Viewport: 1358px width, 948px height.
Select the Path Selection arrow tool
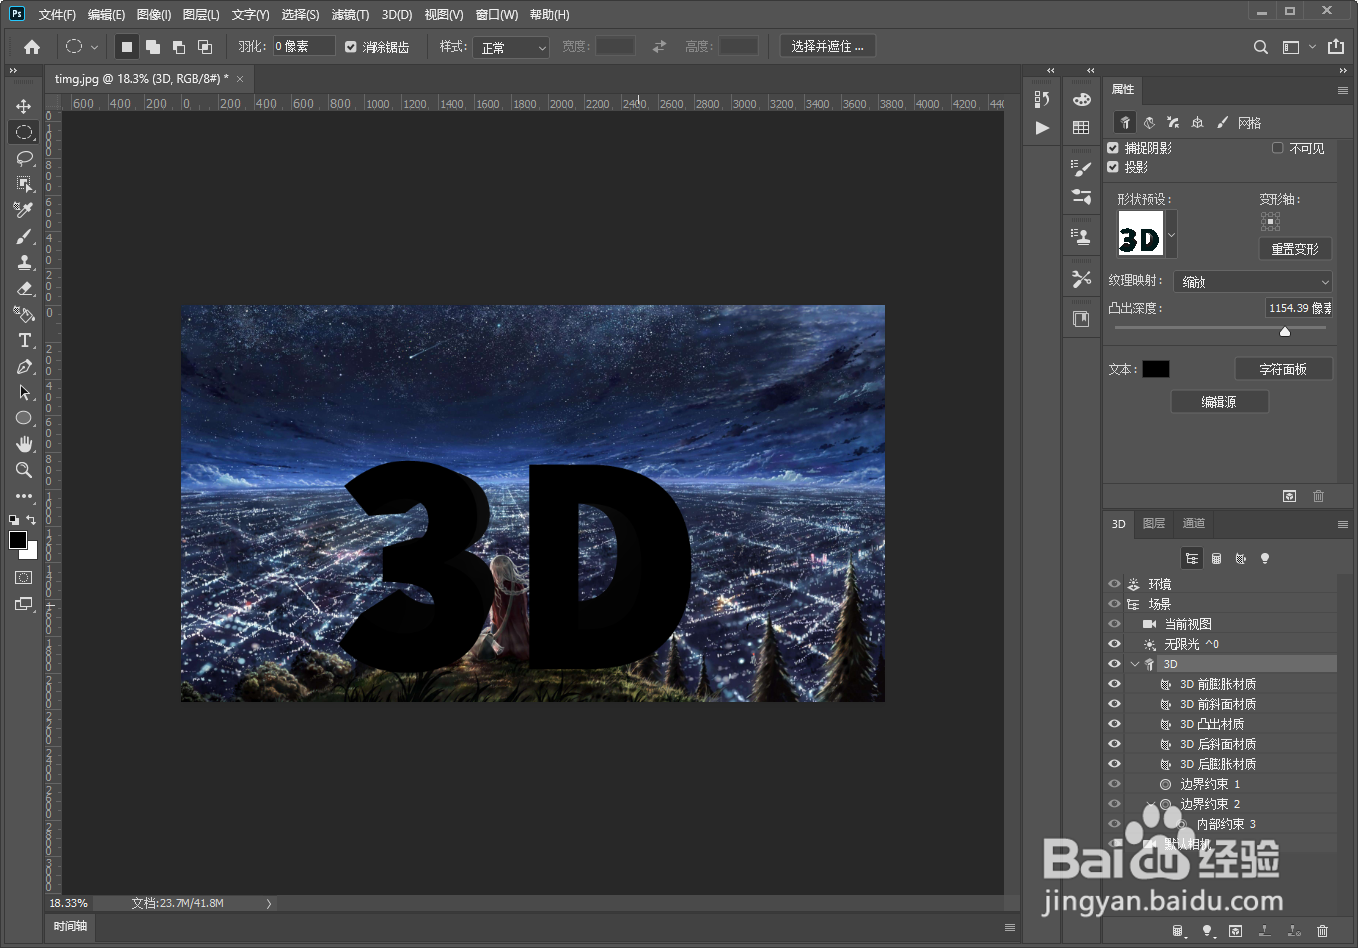point(24,392)
